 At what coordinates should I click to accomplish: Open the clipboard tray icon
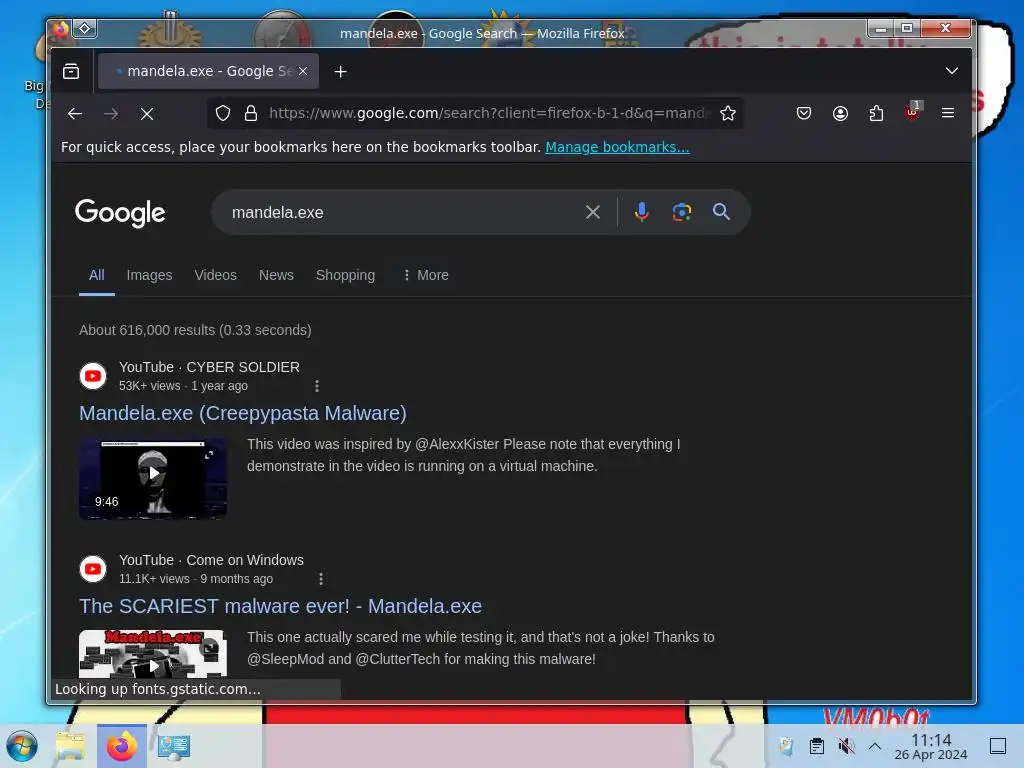click(816, 746)
